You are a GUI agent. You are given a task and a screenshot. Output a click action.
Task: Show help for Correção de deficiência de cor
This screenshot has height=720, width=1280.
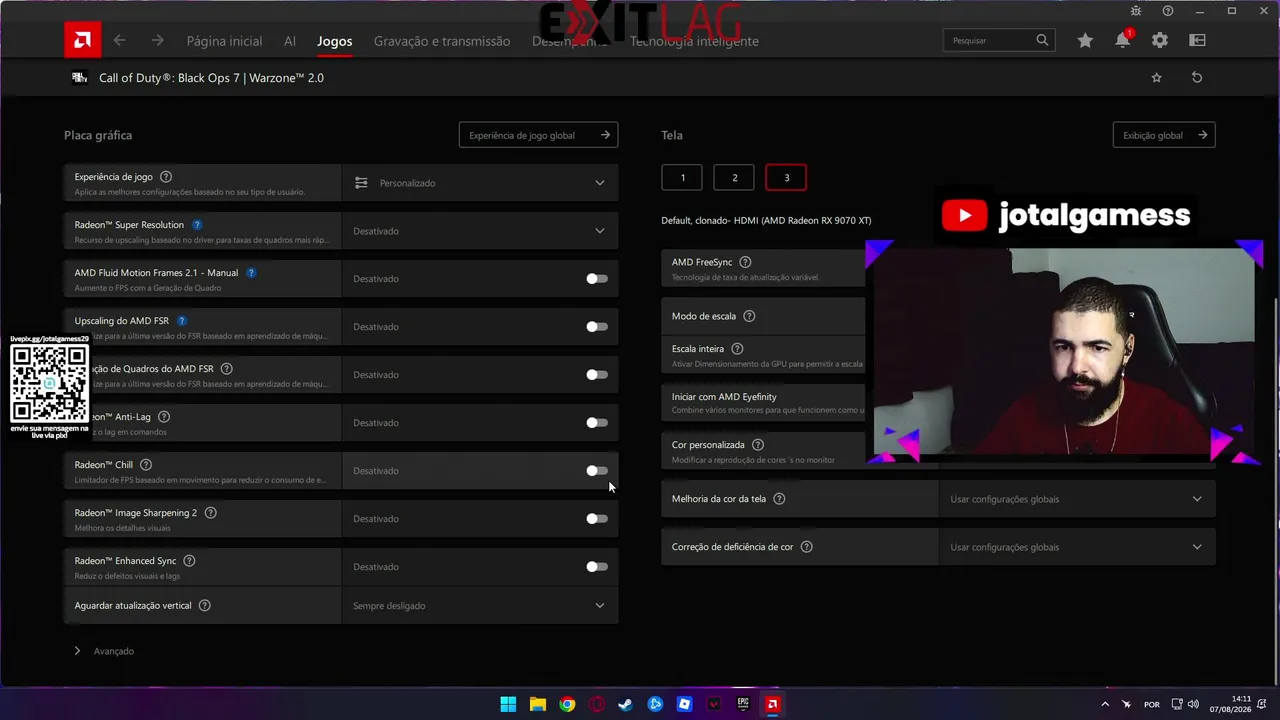coord(806,547)
